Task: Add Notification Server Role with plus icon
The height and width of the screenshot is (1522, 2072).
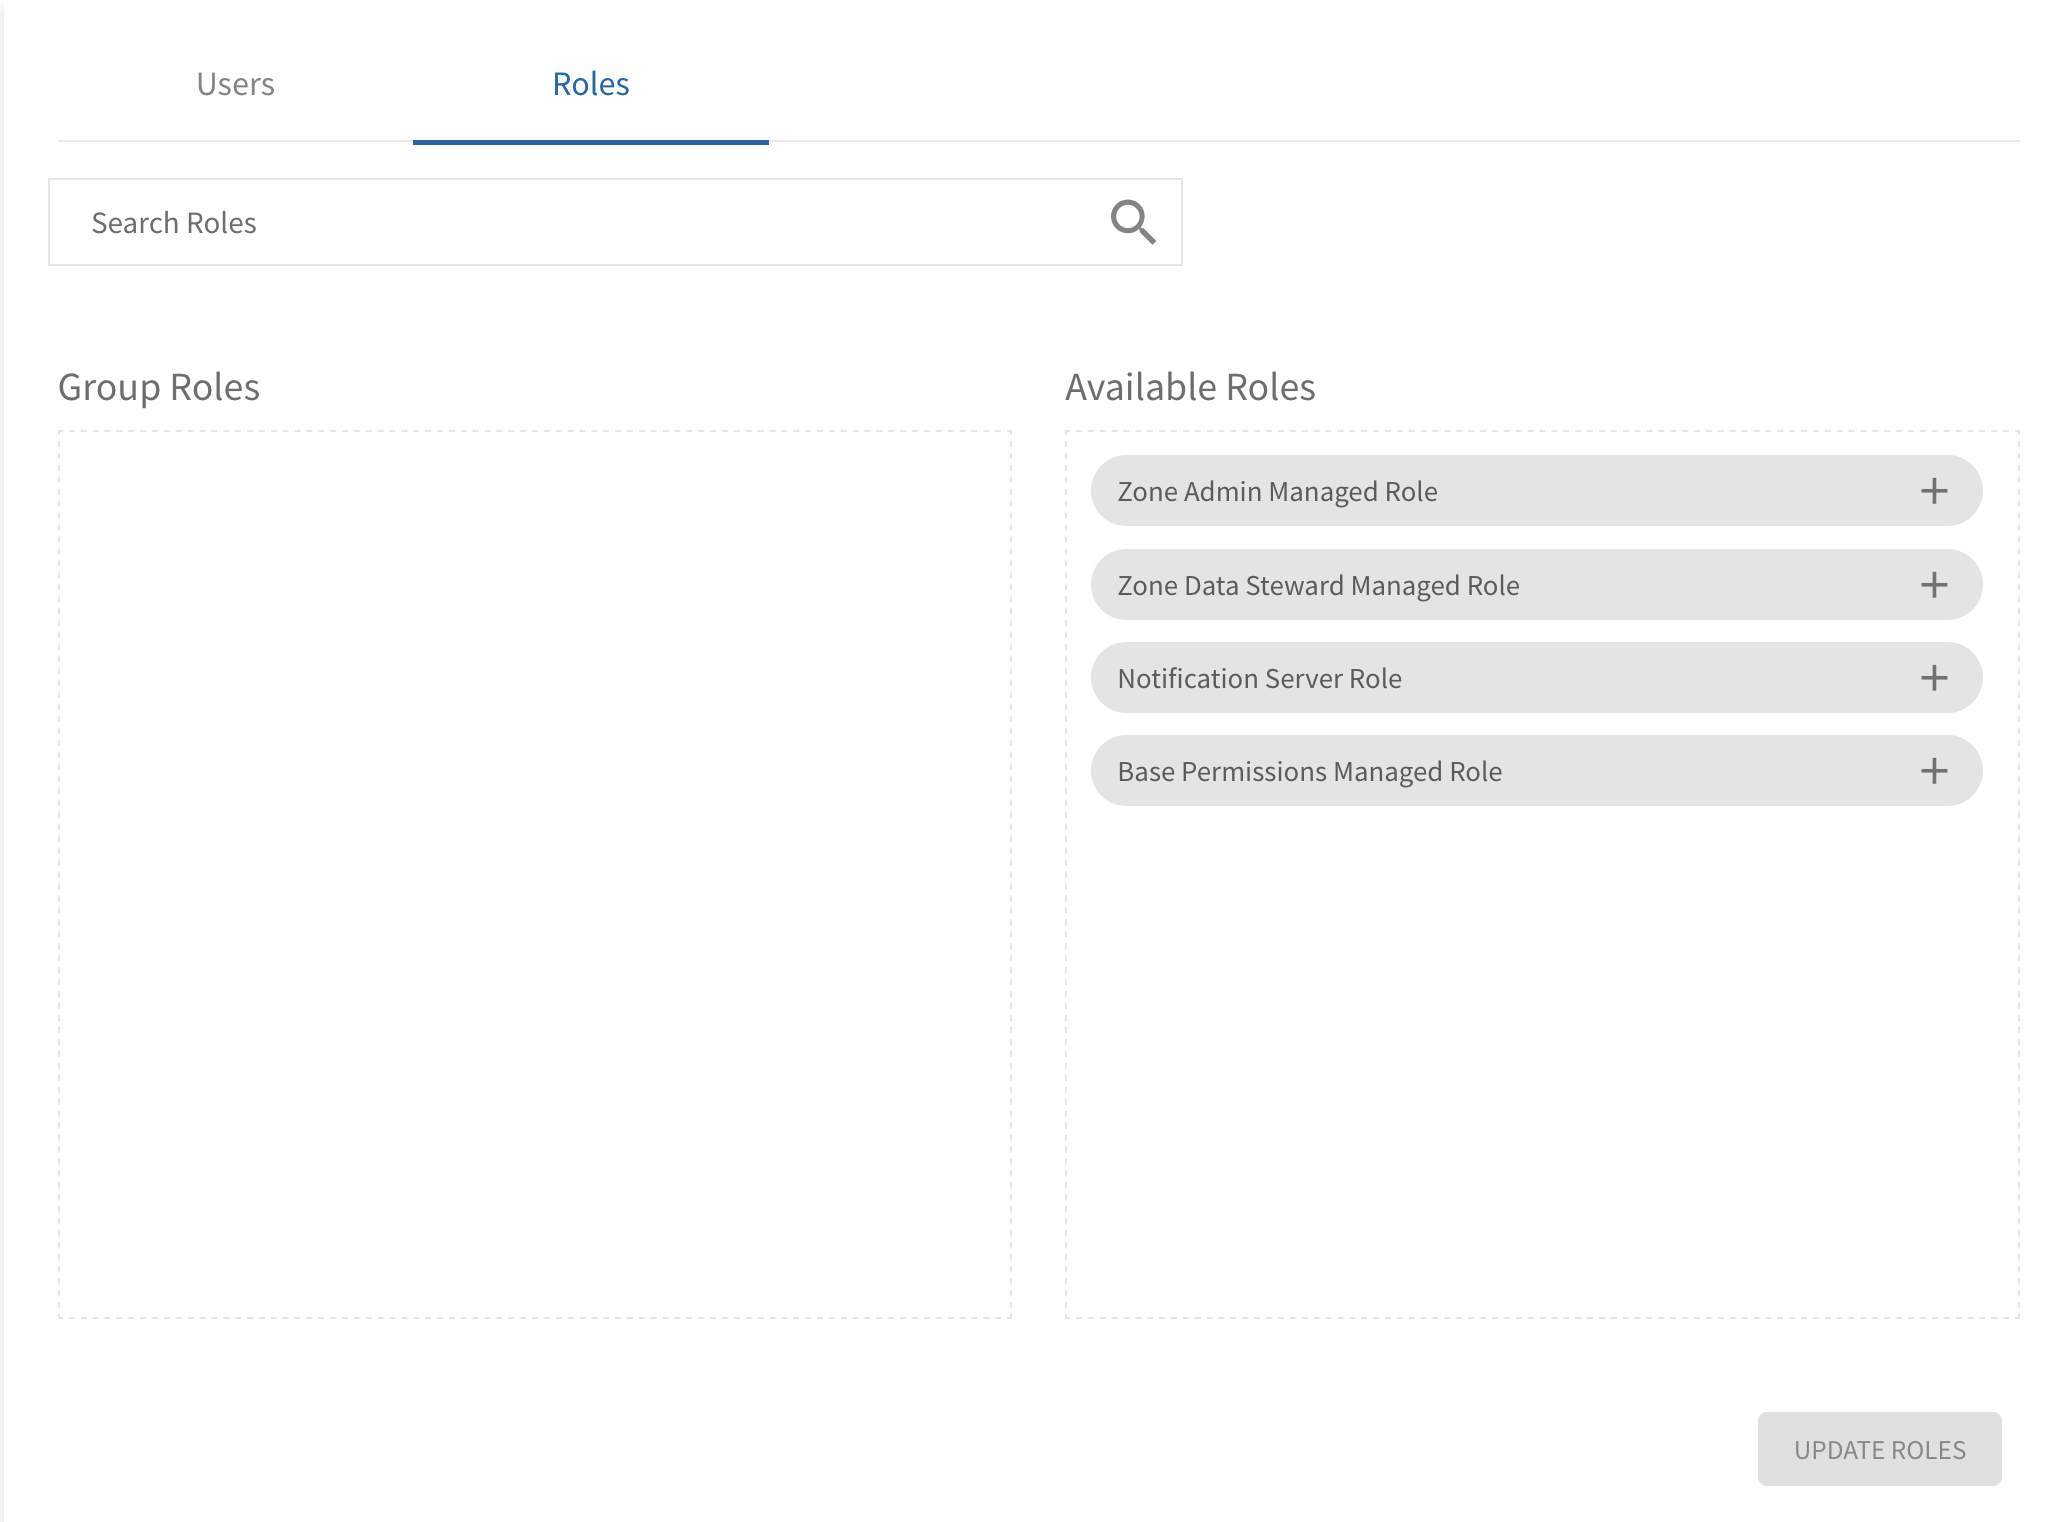Action: (1933, 678)
